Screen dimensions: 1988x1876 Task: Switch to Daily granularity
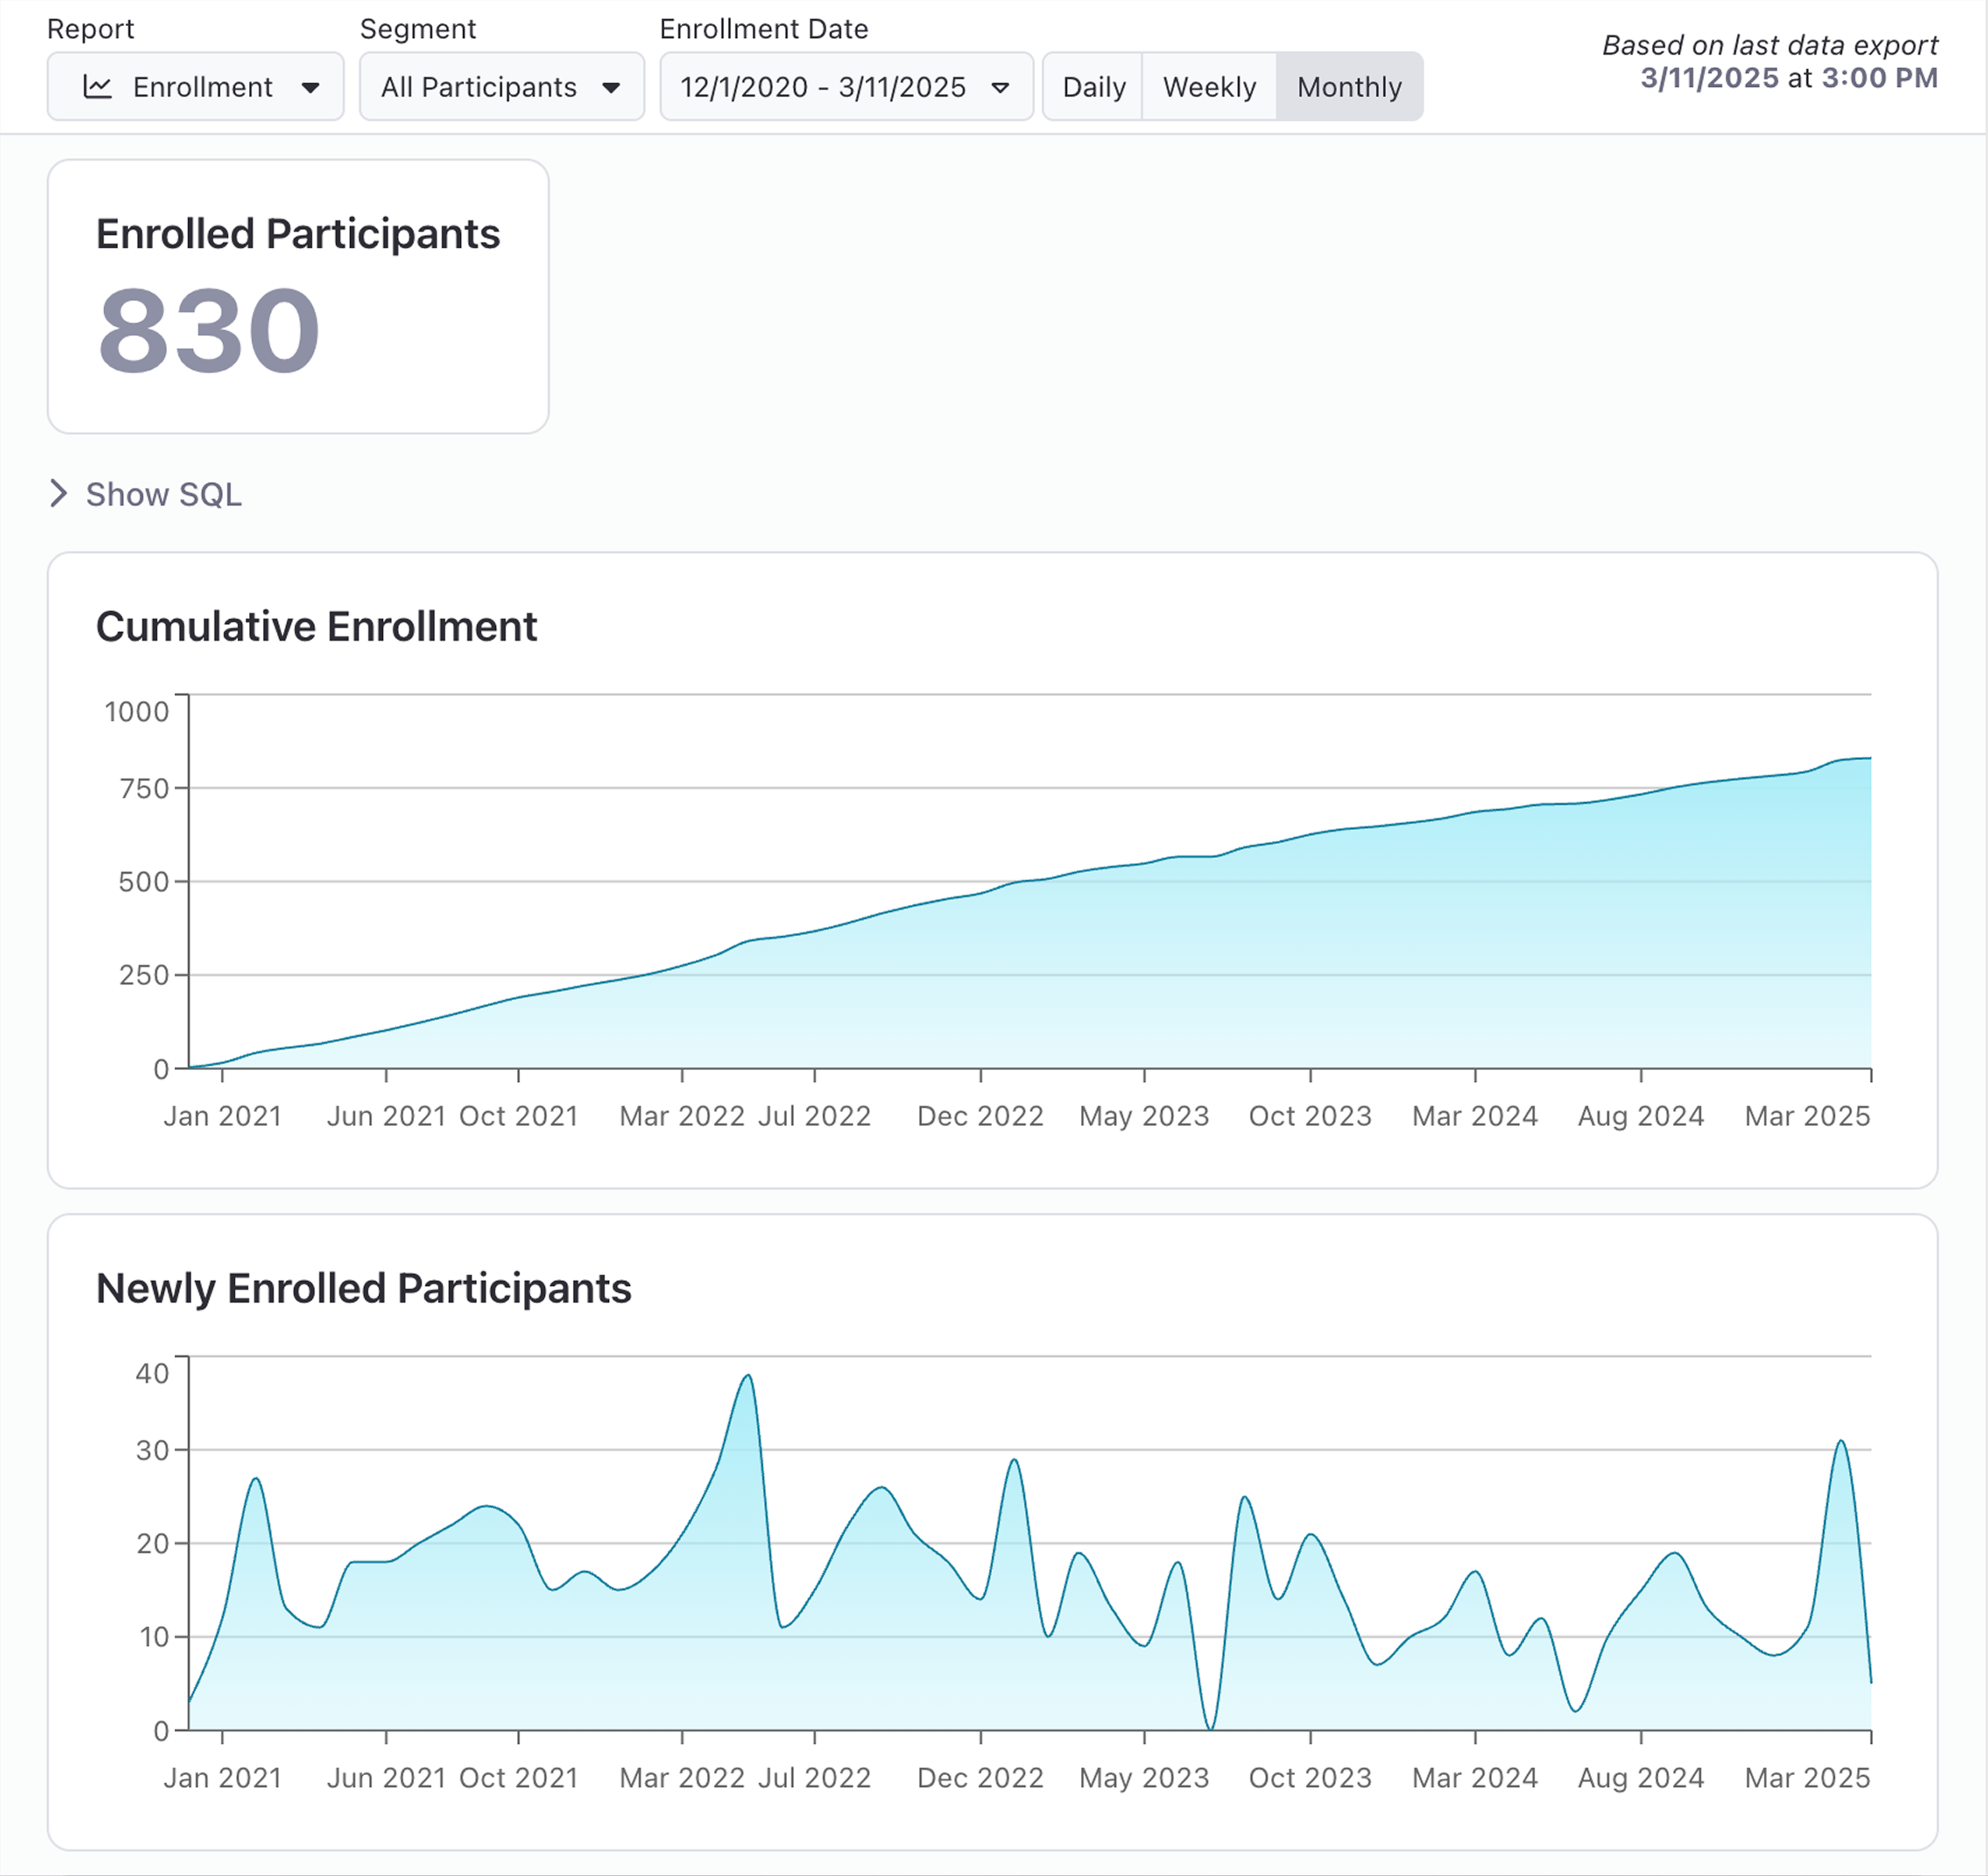coord(1093,87)
